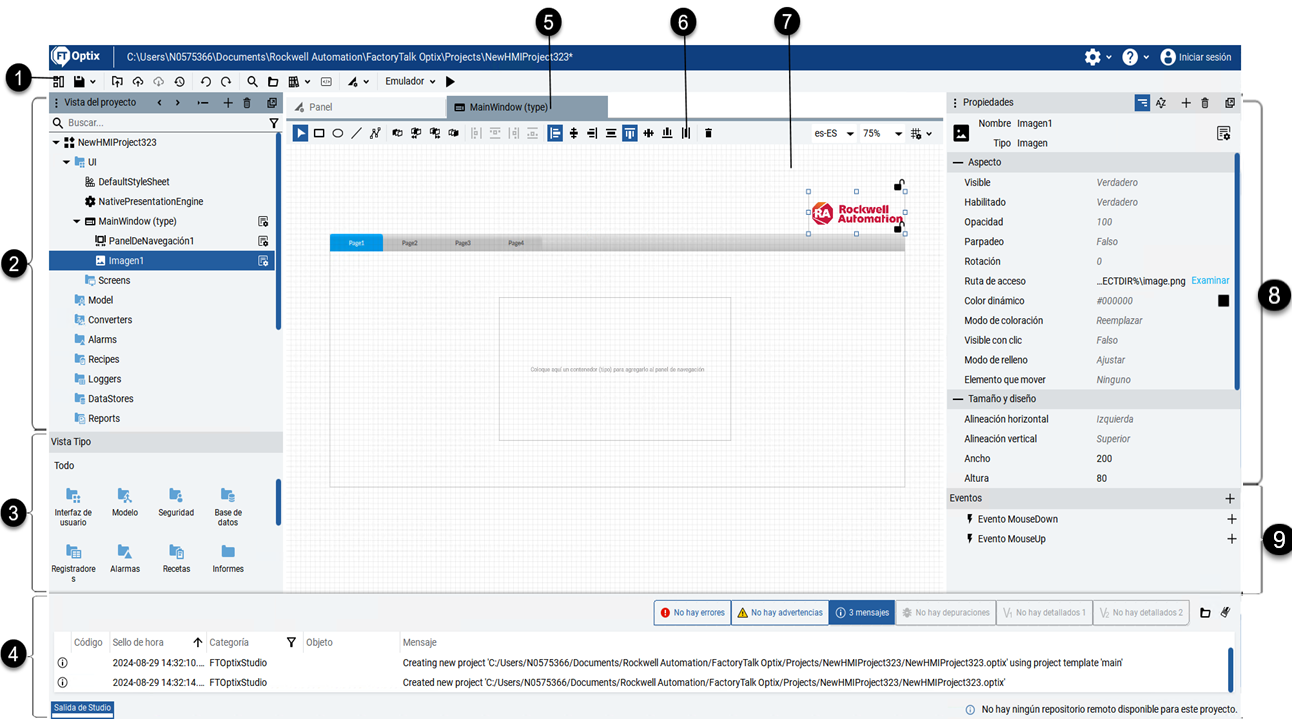Select the Page3 tab on the canvas

[463, 243]
